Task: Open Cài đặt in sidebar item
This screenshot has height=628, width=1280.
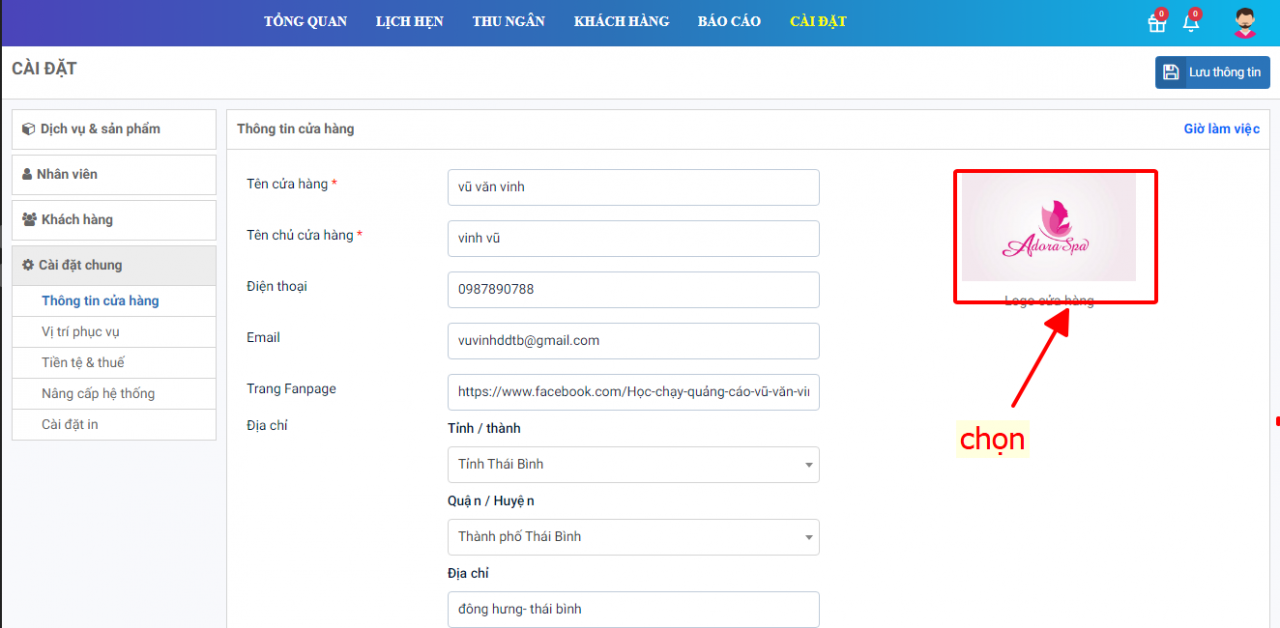Action: (70, 425)
